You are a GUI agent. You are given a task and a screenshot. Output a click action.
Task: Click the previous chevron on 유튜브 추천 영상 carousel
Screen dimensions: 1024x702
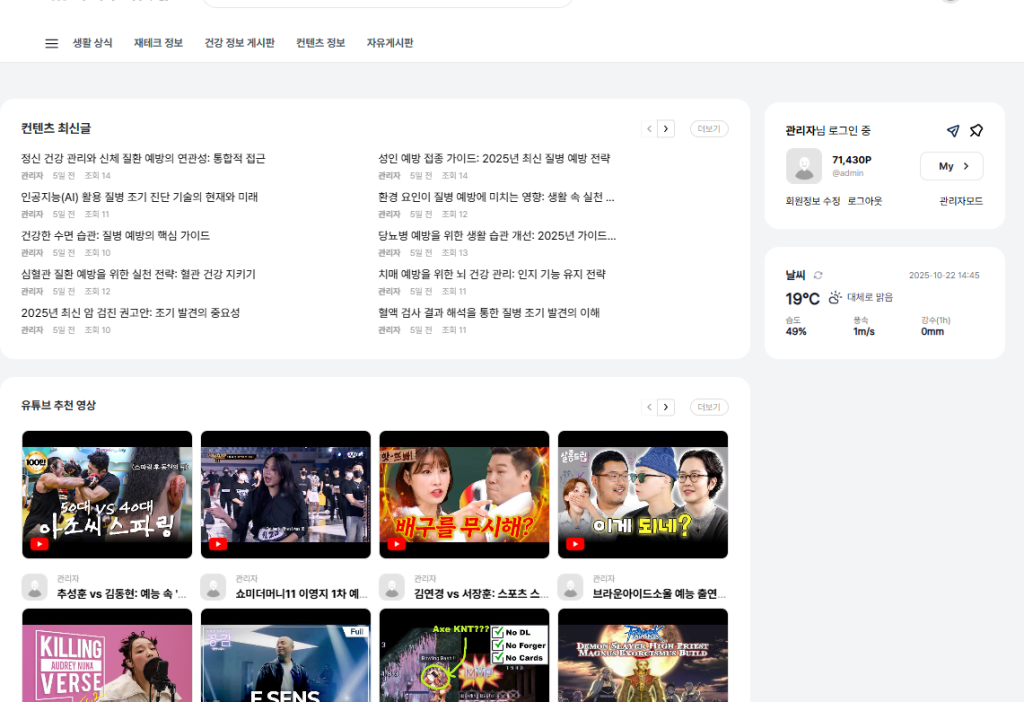pos(648,407)
